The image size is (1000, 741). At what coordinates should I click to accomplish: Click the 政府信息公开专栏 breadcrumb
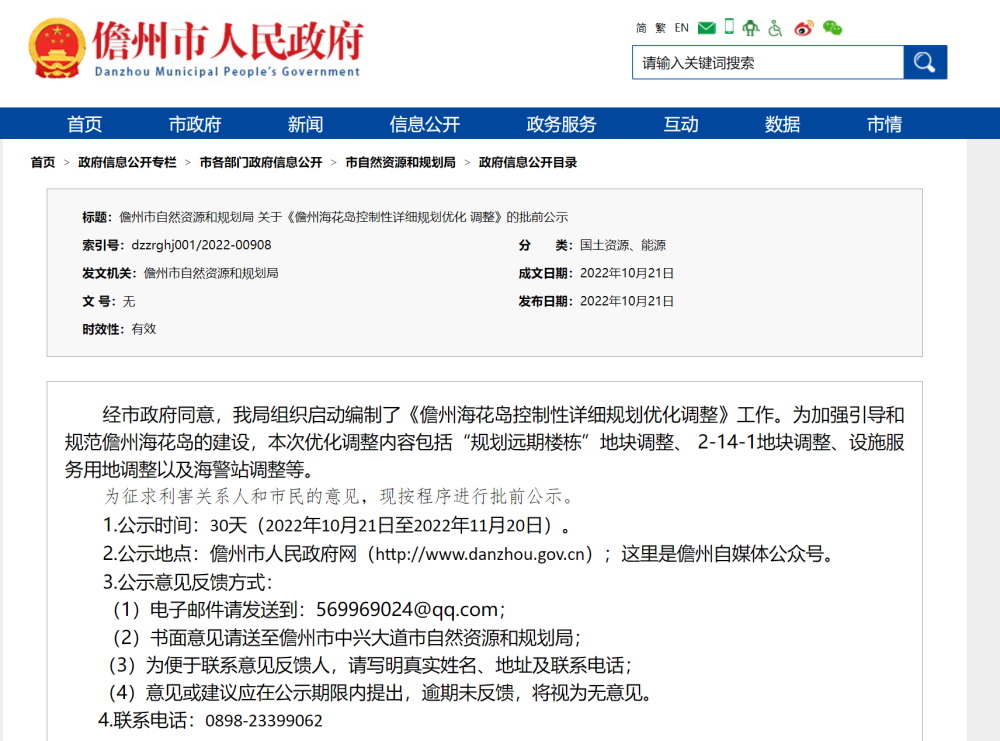point(127,163)
